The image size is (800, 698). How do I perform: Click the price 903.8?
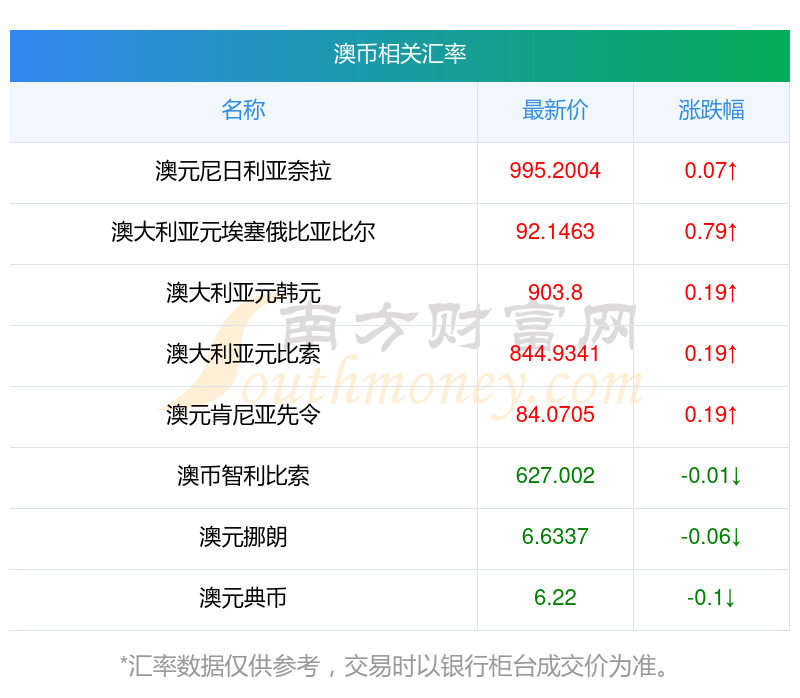pyautogui.click(x=555, y=292)
